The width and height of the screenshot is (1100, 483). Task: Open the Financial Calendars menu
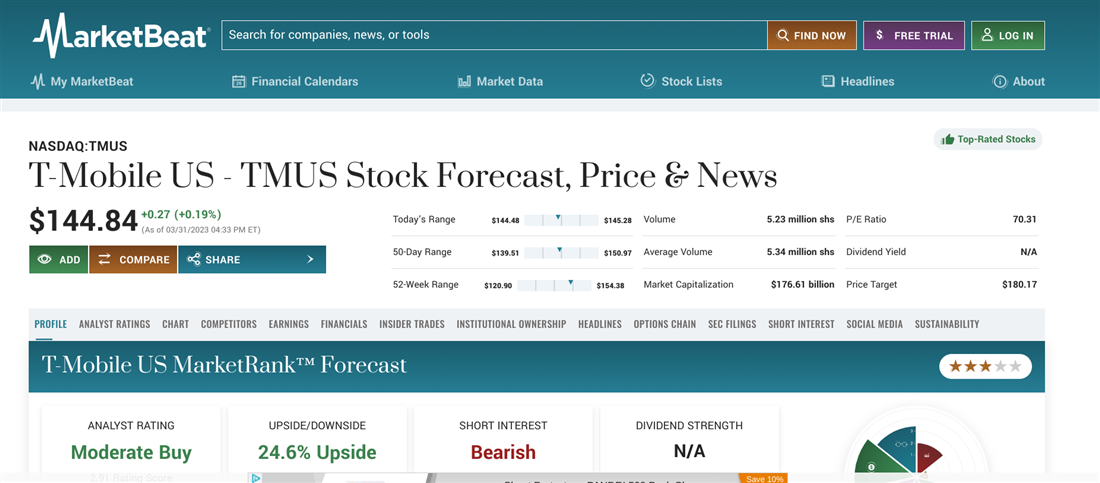coord(295,81)
